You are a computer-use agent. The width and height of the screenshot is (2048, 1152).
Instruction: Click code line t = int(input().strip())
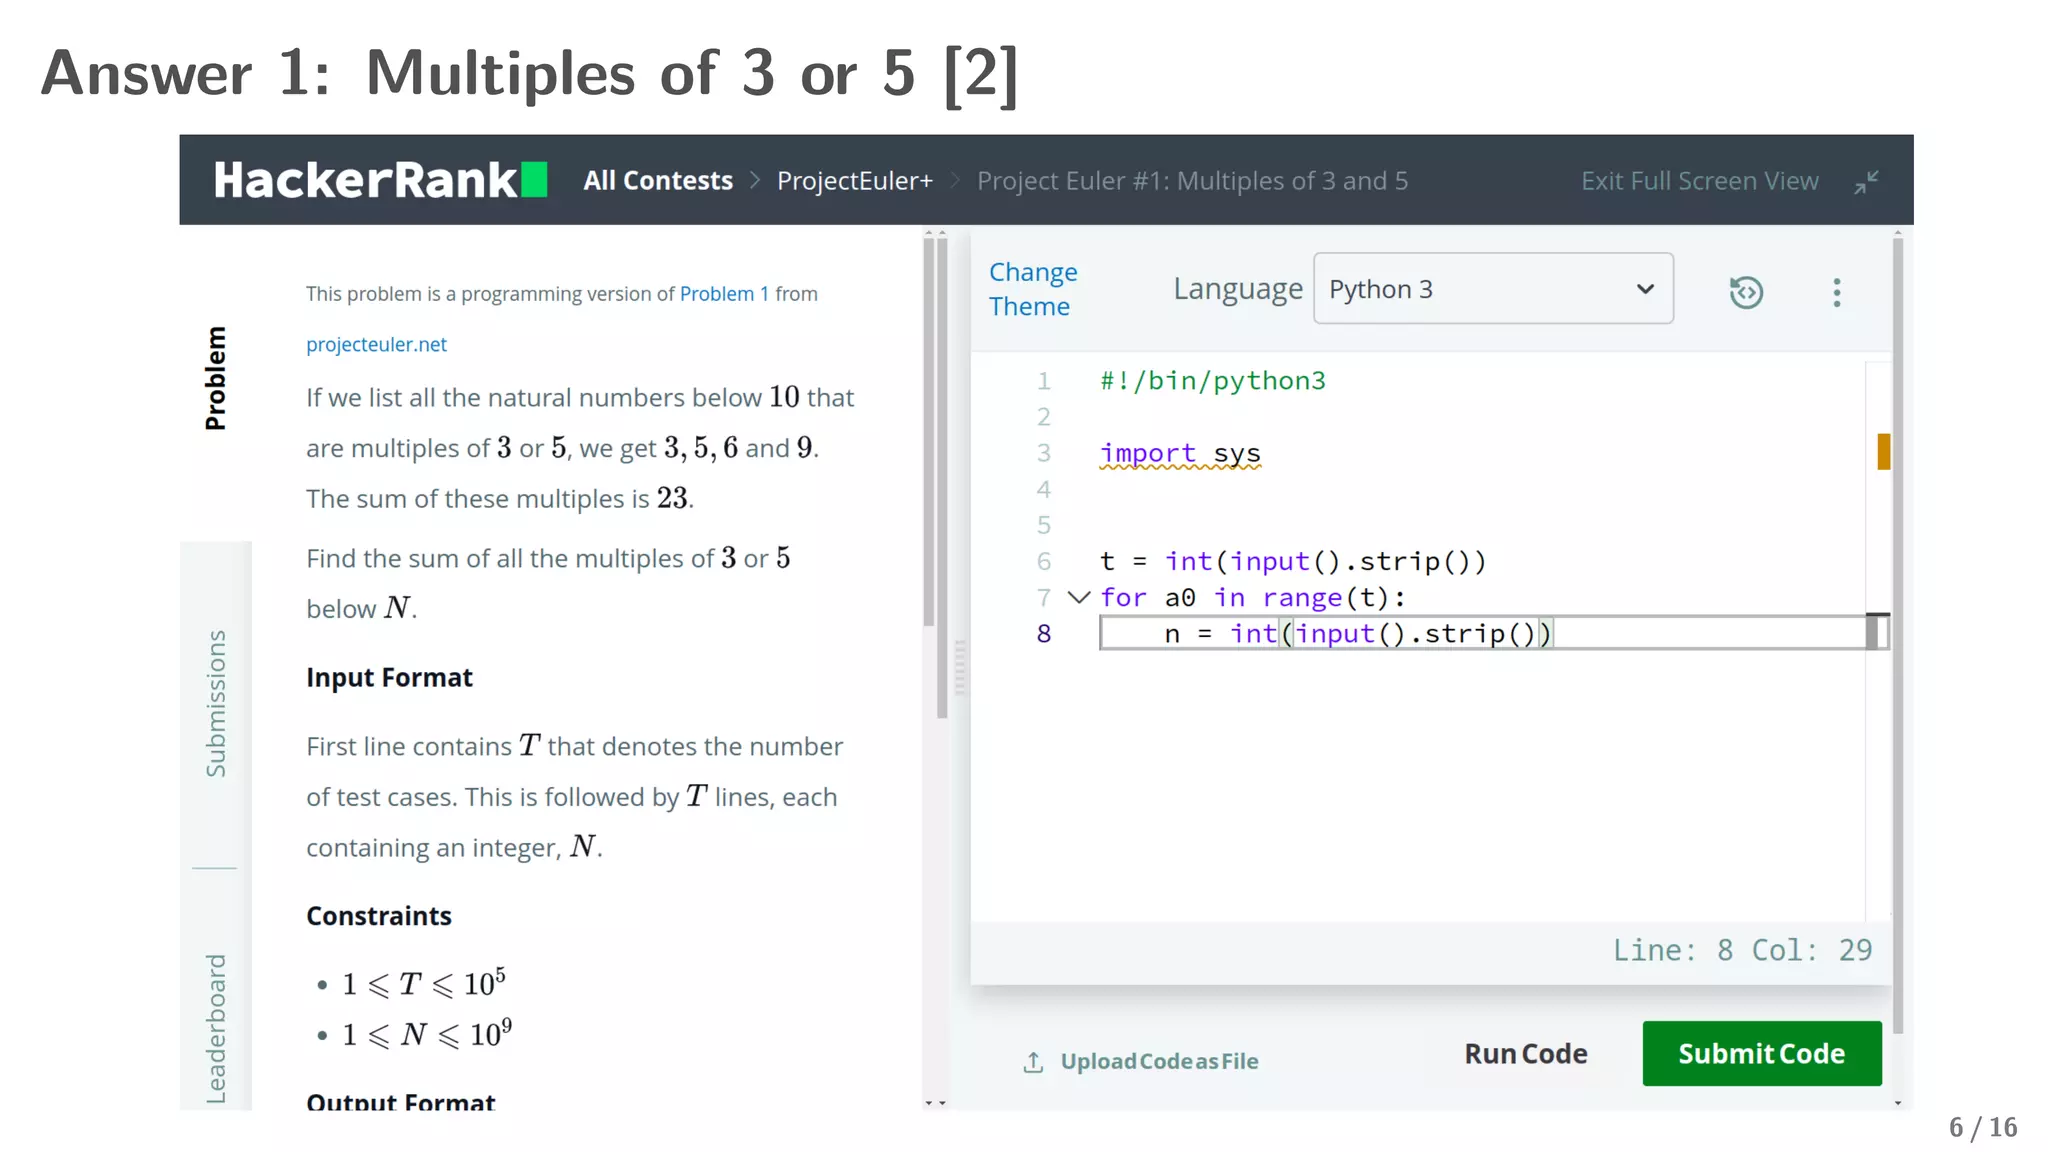[x=1293, y=562]
